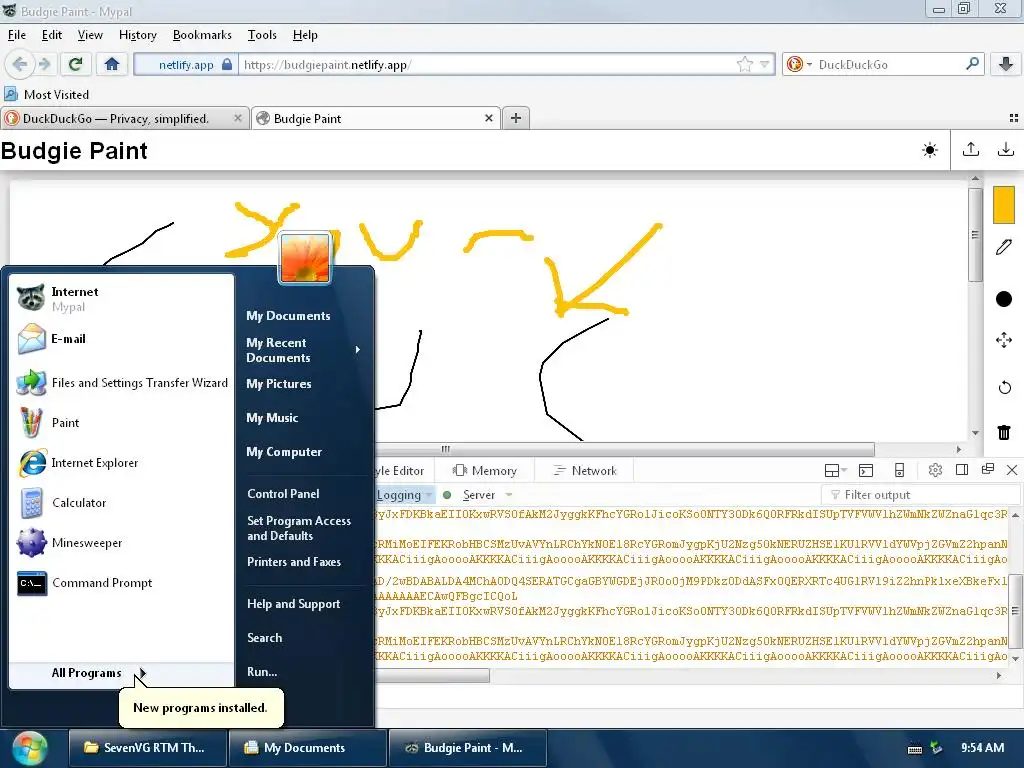
Task: Open Internet Mypal from Start menu
Action: click(x=121, y=298)
